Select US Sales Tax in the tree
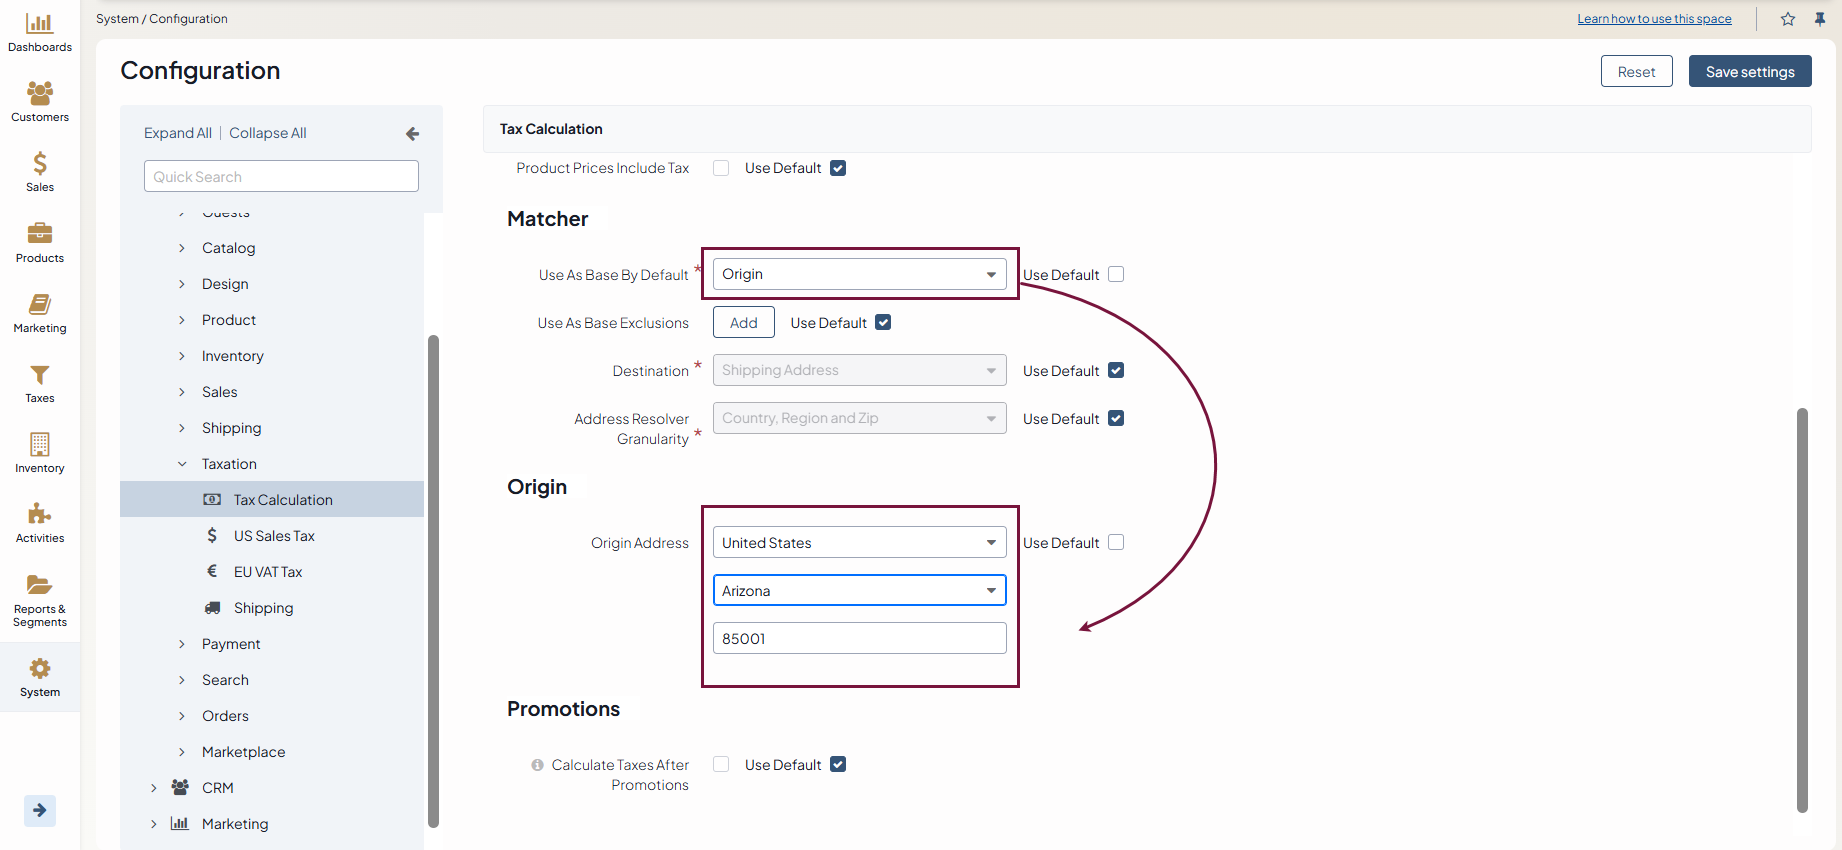 [274, 536]
